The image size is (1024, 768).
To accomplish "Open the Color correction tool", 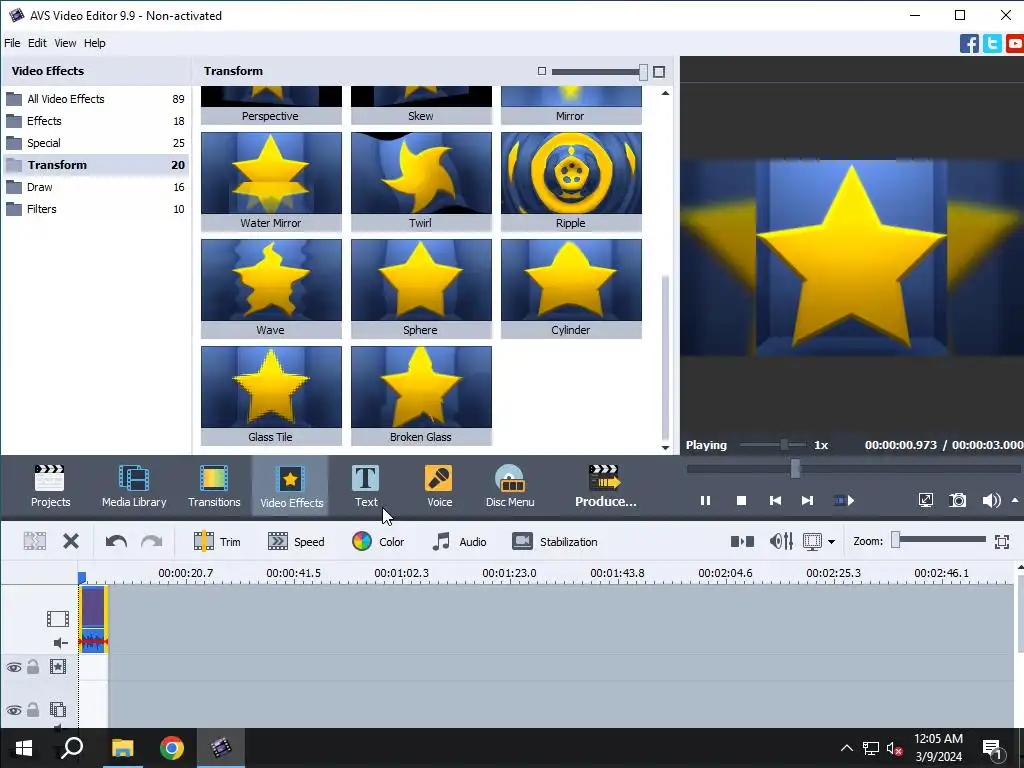I will point(378,541).
